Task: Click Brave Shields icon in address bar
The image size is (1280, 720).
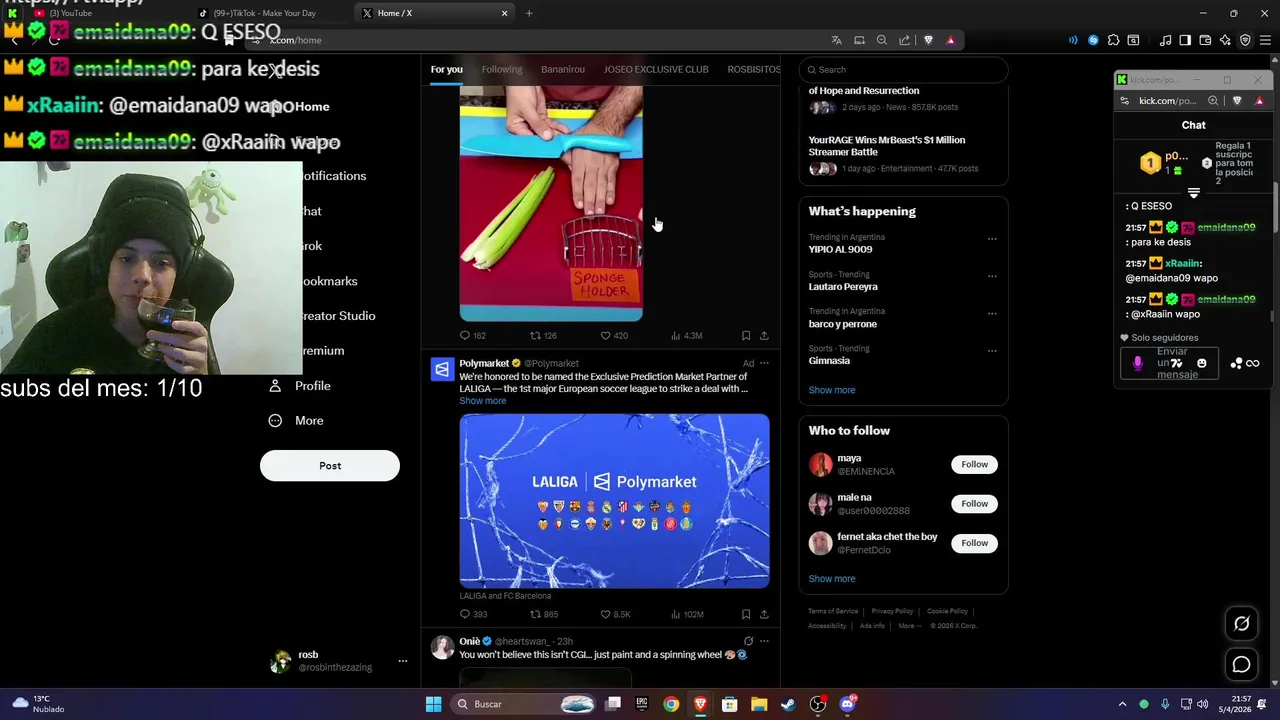Action: (928, 40)
